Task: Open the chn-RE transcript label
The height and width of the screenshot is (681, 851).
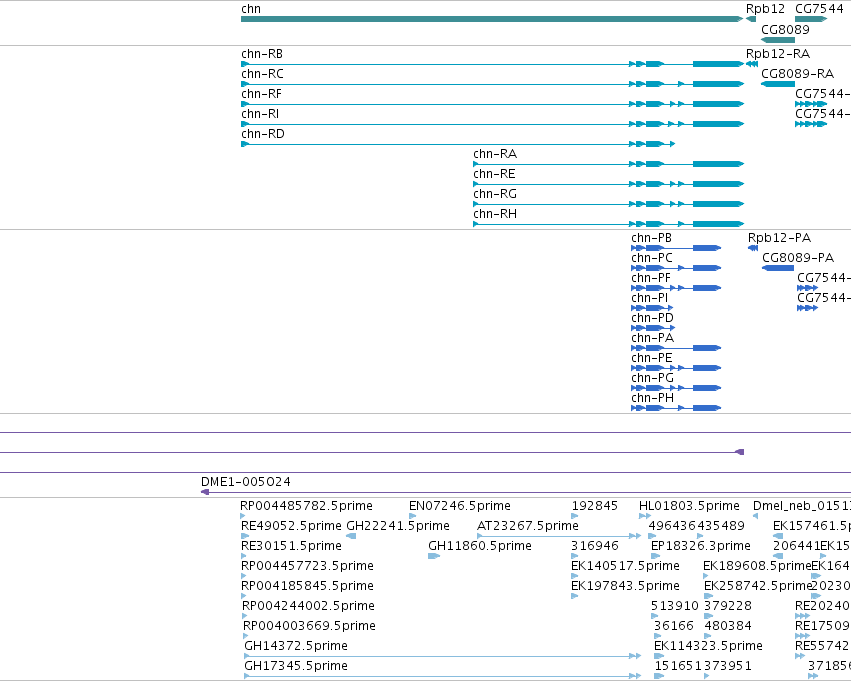Action: (x=494, y=174)
